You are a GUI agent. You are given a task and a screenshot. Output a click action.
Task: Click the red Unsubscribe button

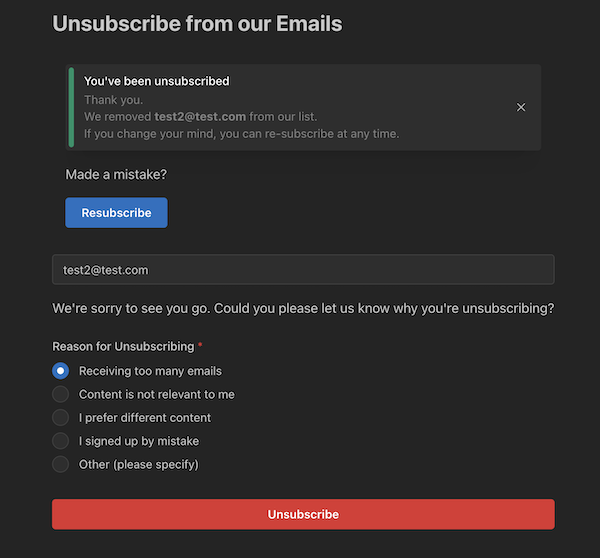coord(303,514)
